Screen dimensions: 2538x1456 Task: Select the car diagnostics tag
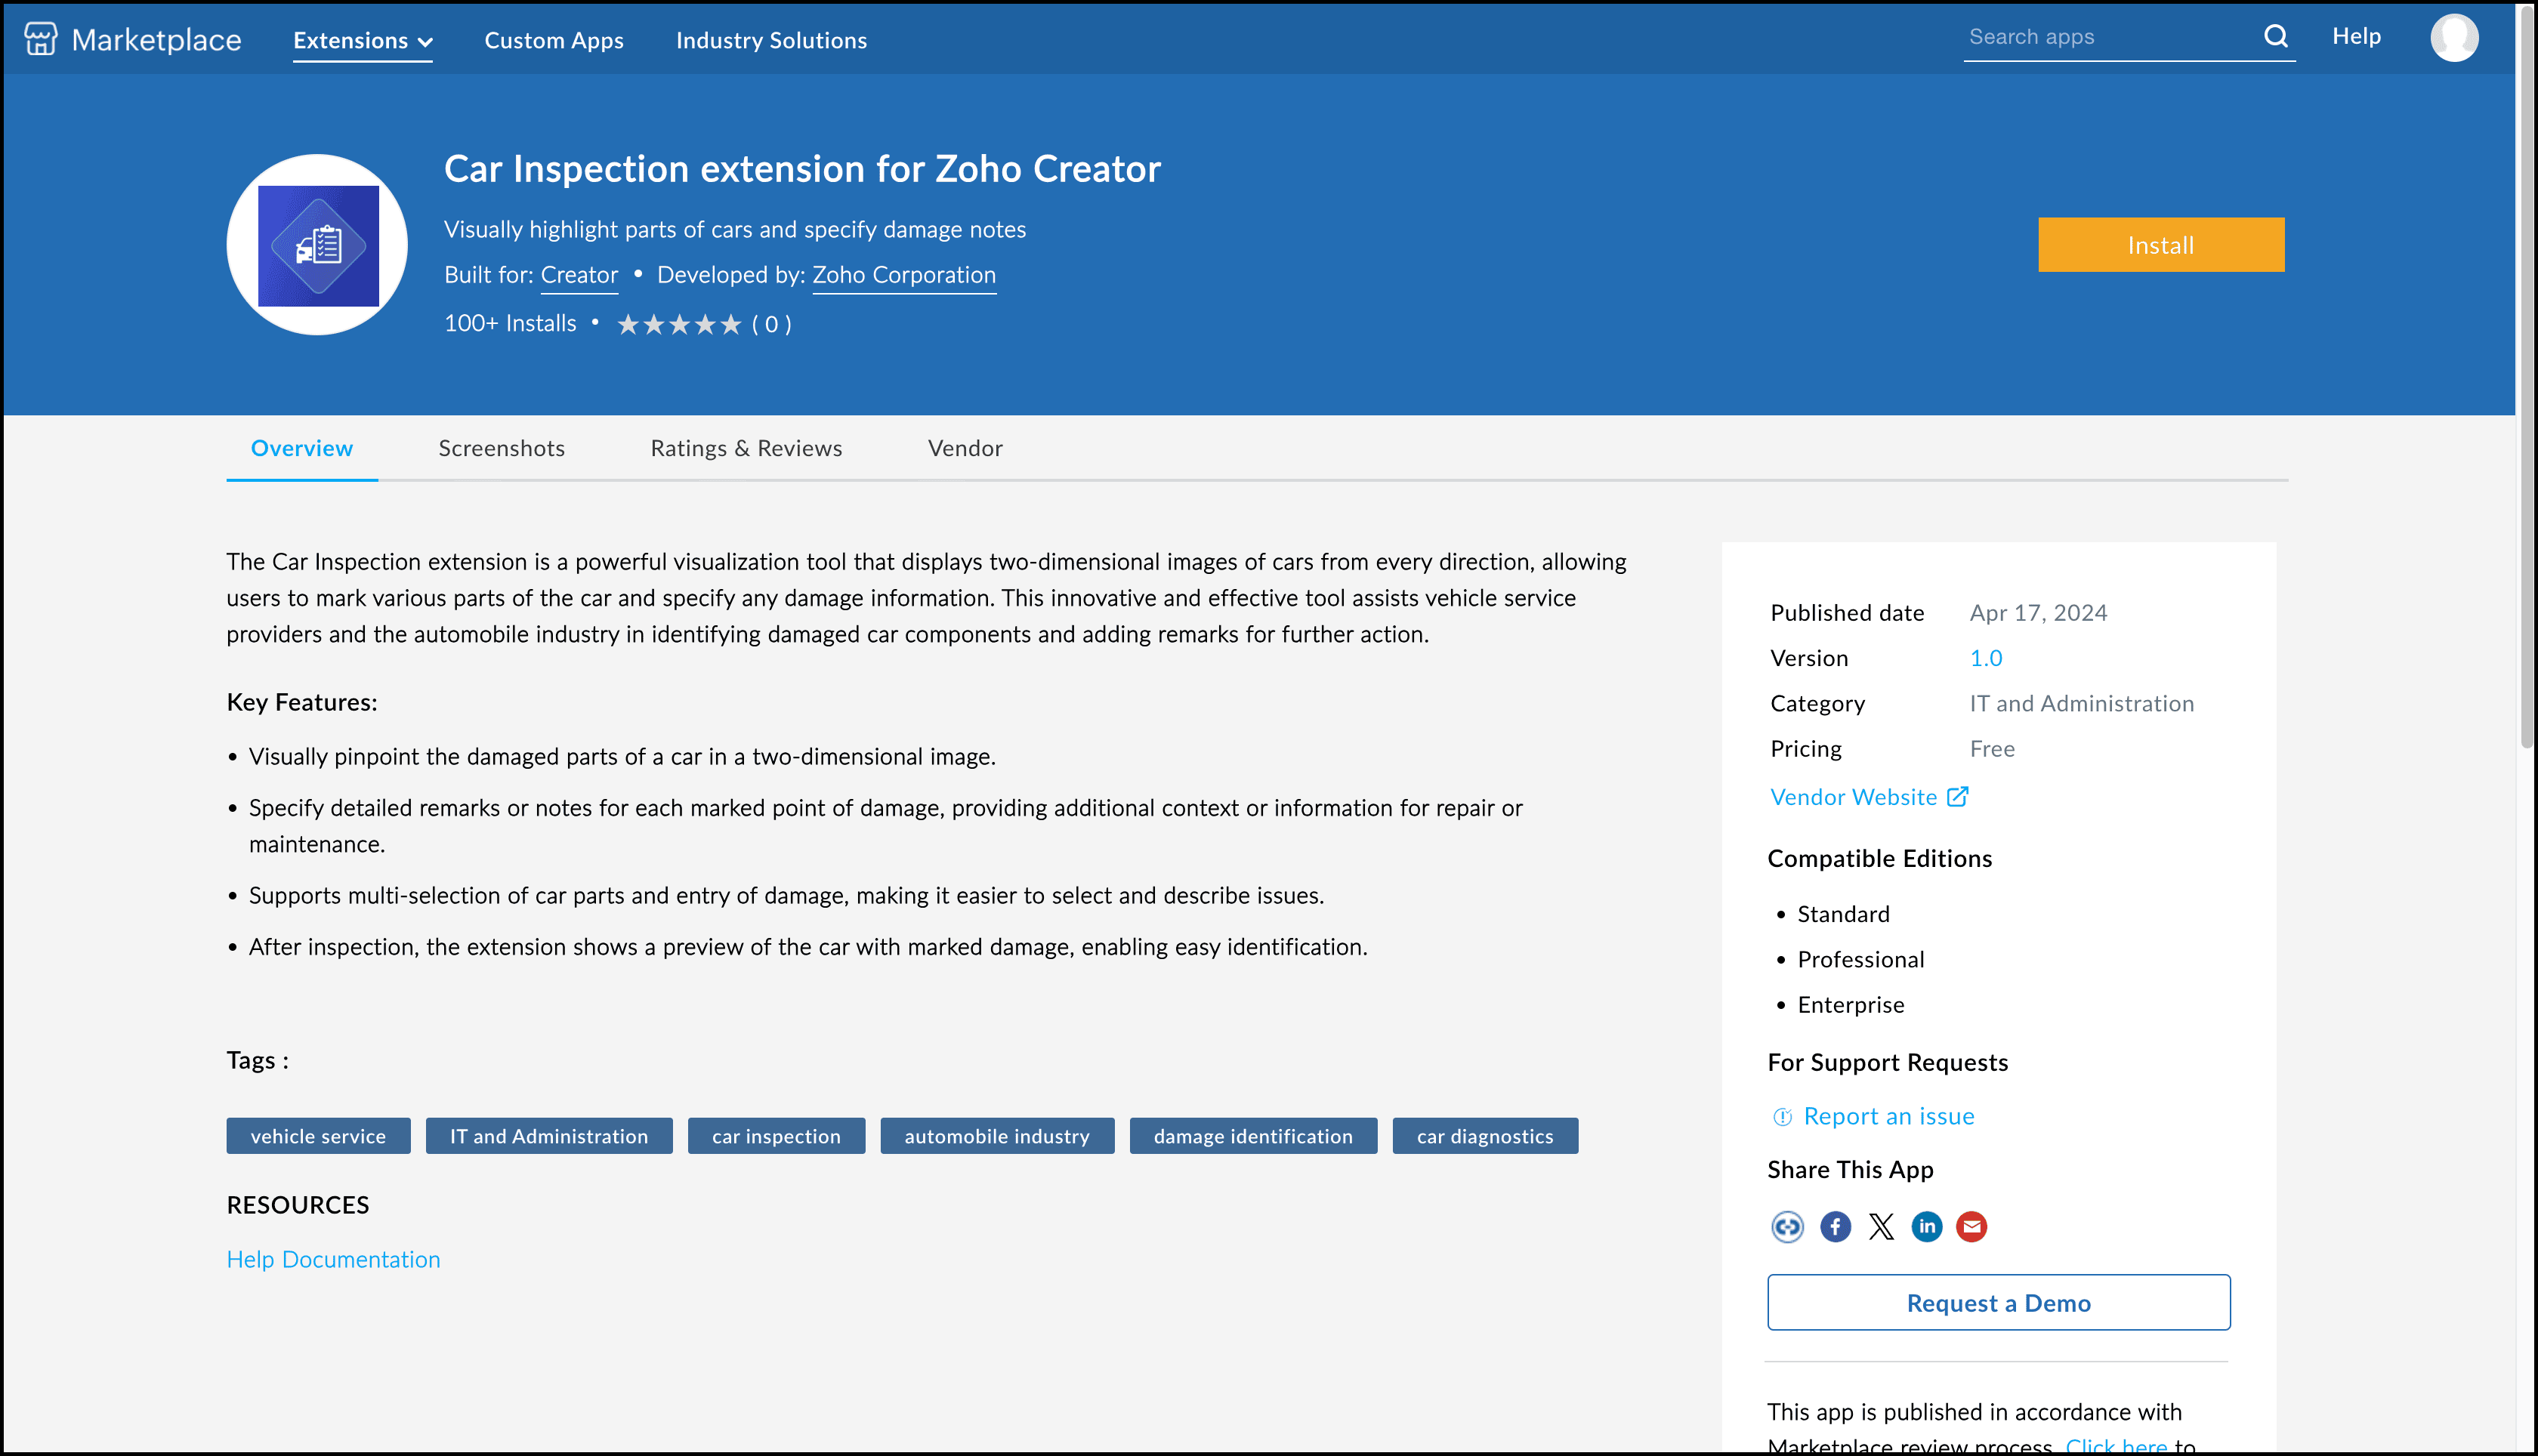(x=1484, y=1136)
